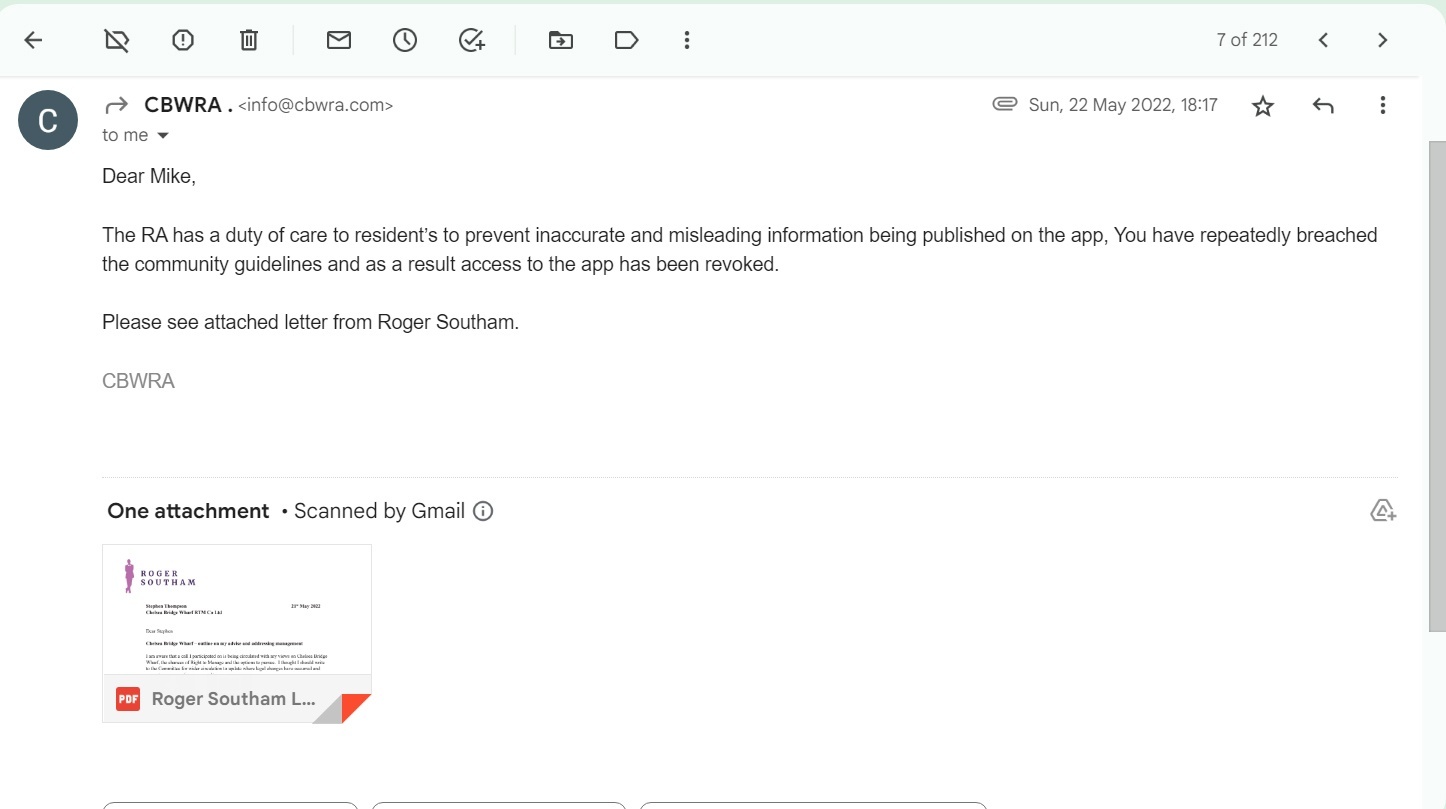Image resolution: width=1446 pixels, height=809 pixels.
Task: Reply using the arrow icon
Action: tap(1323, 105)
